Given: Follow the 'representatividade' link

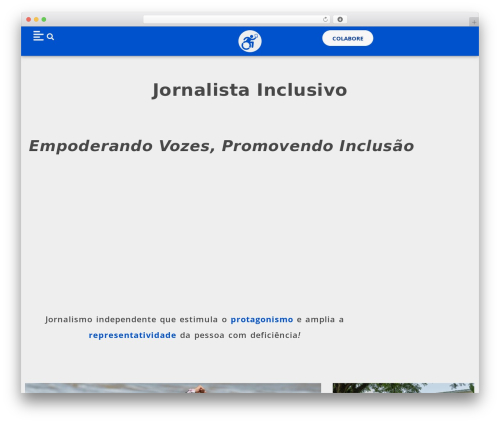Looking at the screenshot, I should click(132, 335).
